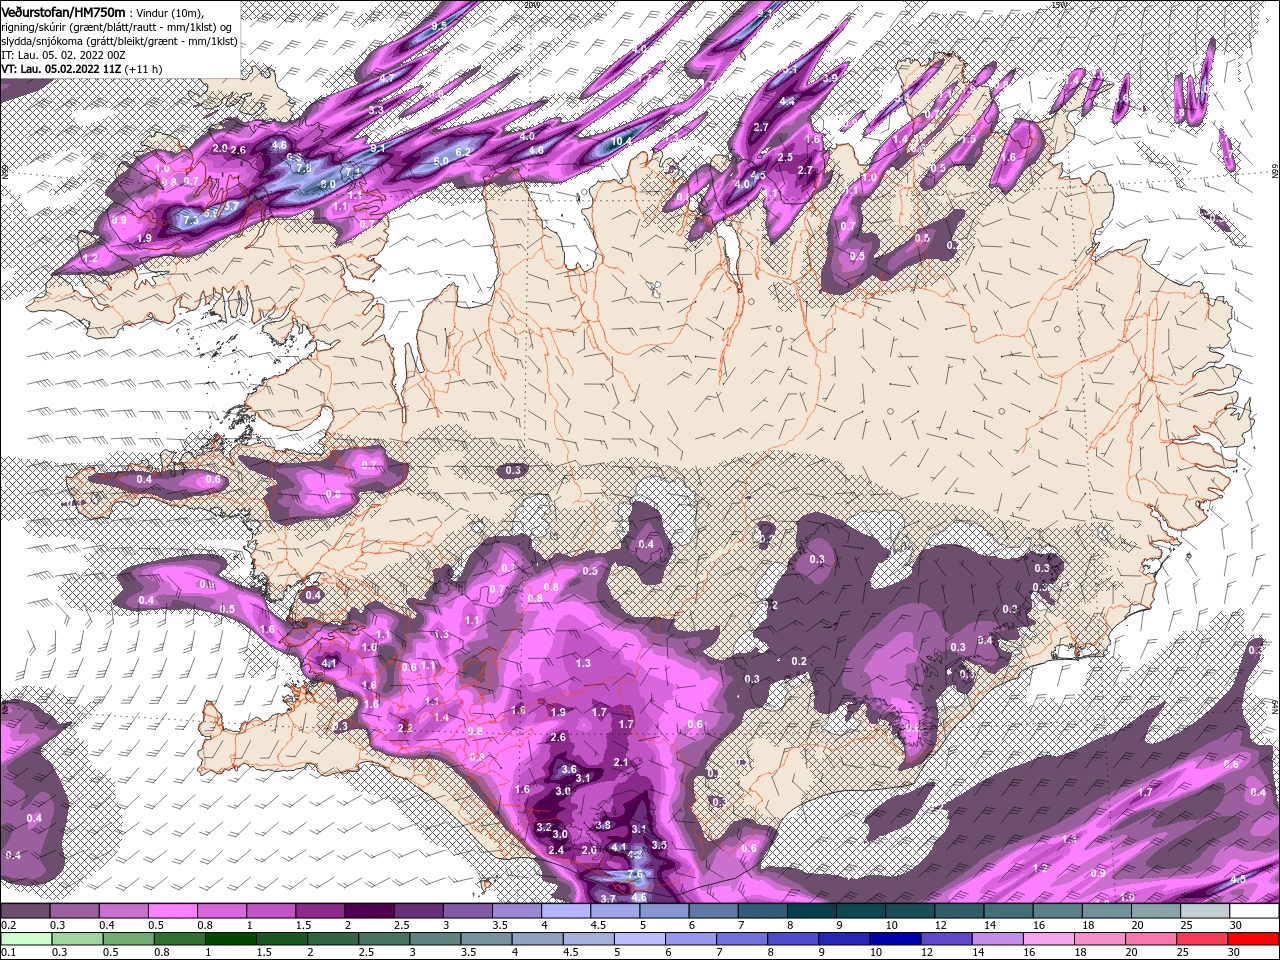Click the pale grey 25 swatch in the snow legend
This screenshot has height=960, width=1280.
point(1206,911)
